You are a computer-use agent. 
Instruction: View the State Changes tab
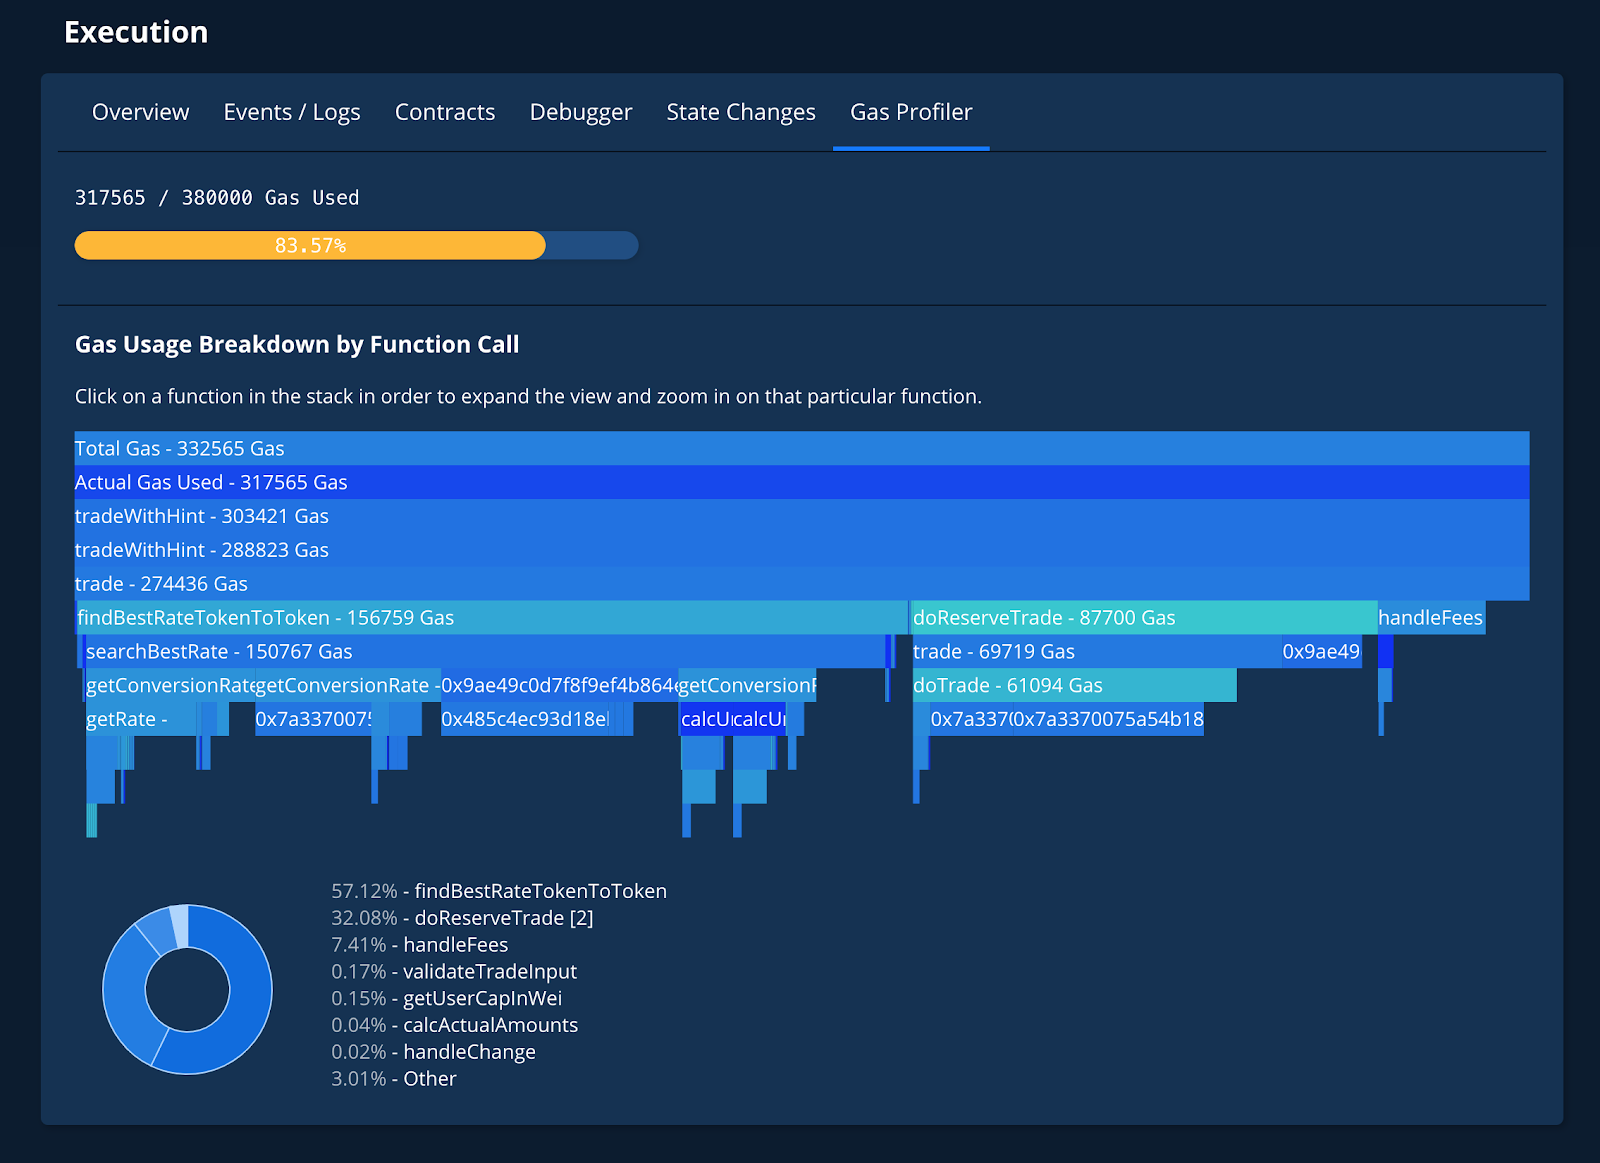[x=741, y=112]
